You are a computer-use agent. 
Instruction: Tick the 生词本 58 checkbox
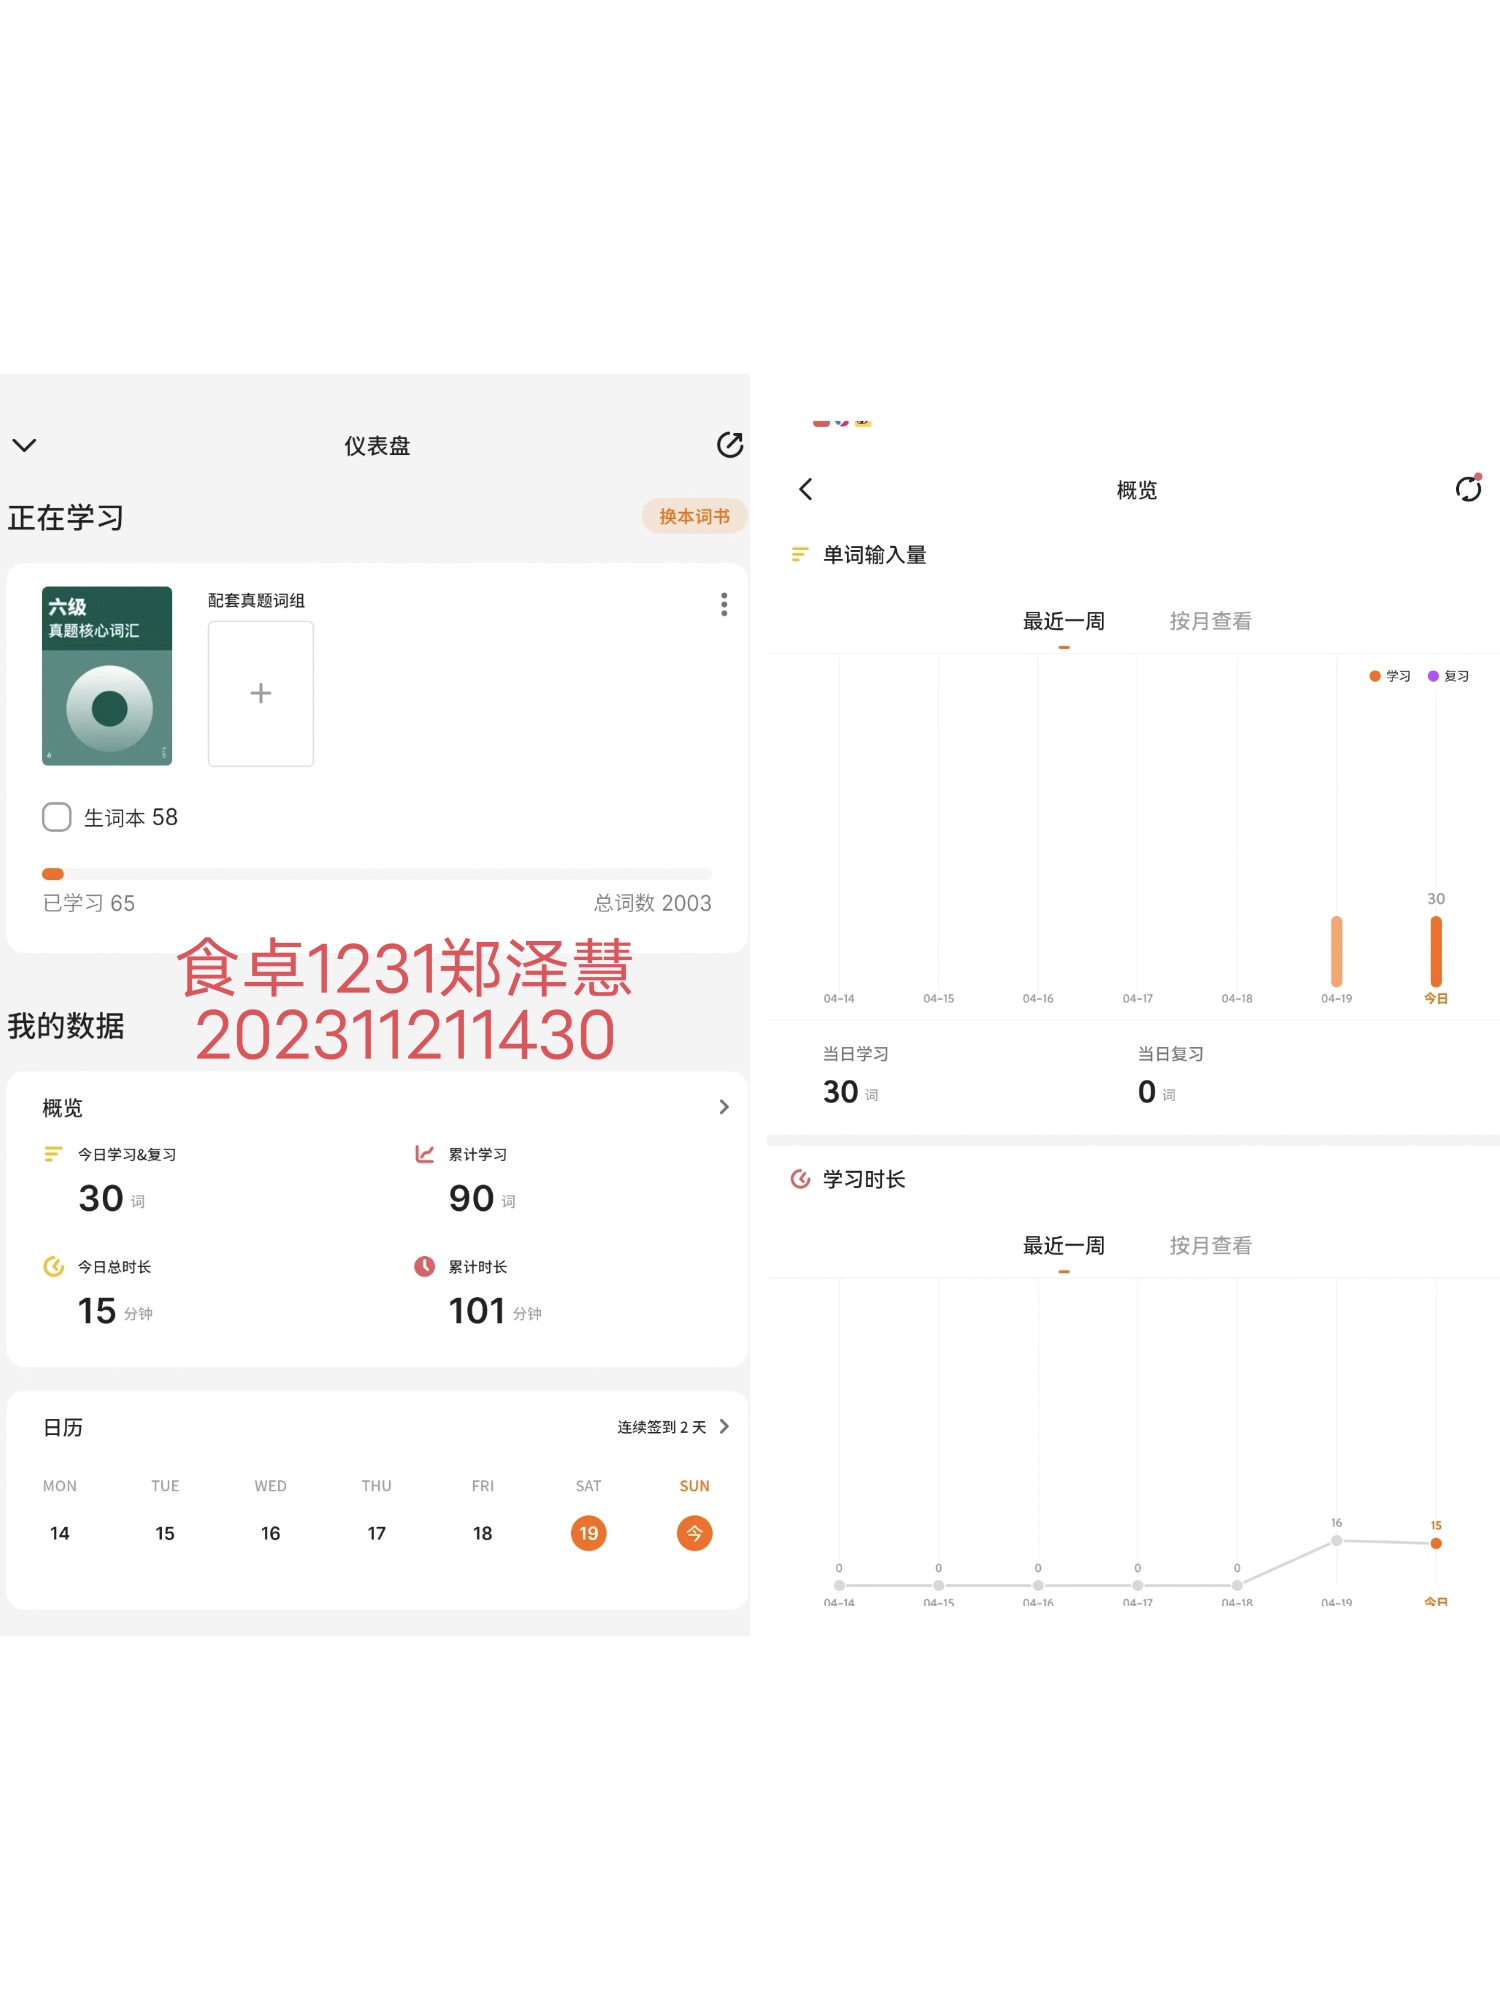(x=57, y=817)
